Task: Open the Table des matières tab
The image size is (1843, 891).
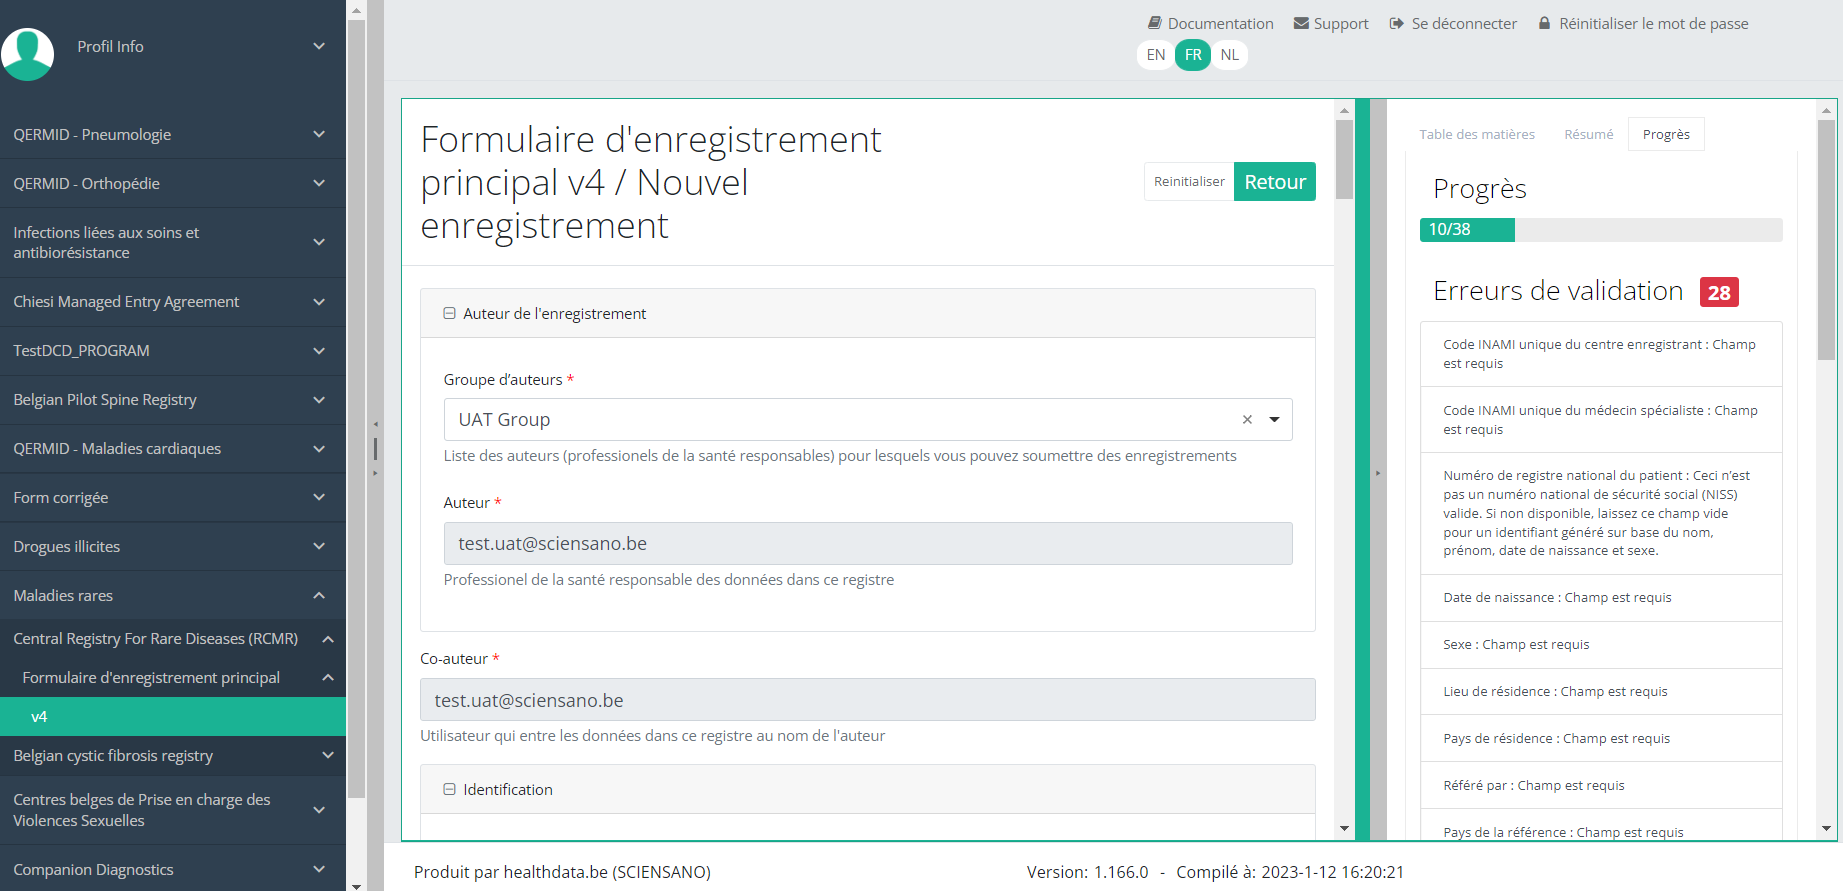Action: click(x=1476, y=134)
